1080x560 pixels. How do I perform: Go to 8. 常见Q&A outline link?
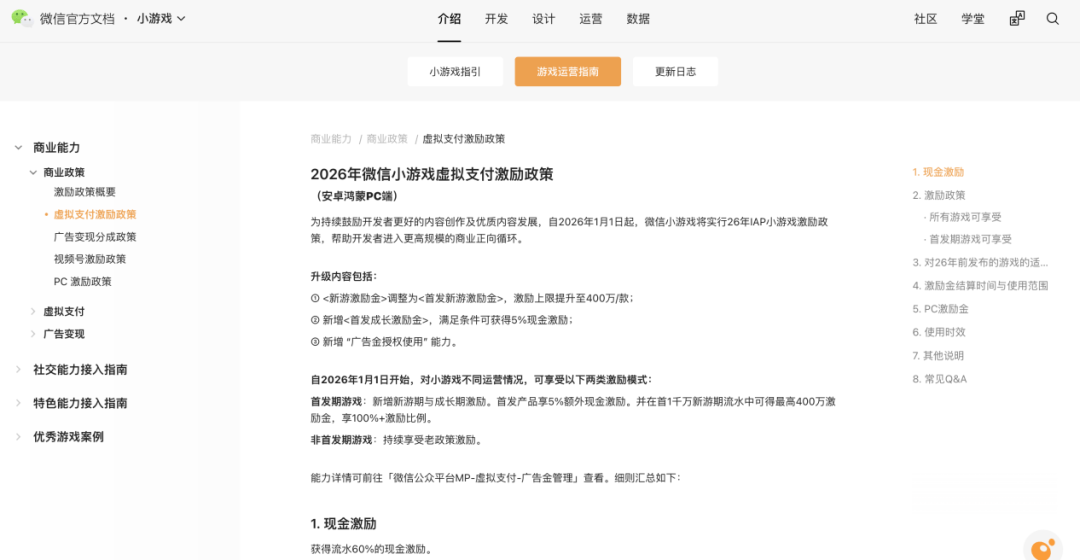[939, 379]
